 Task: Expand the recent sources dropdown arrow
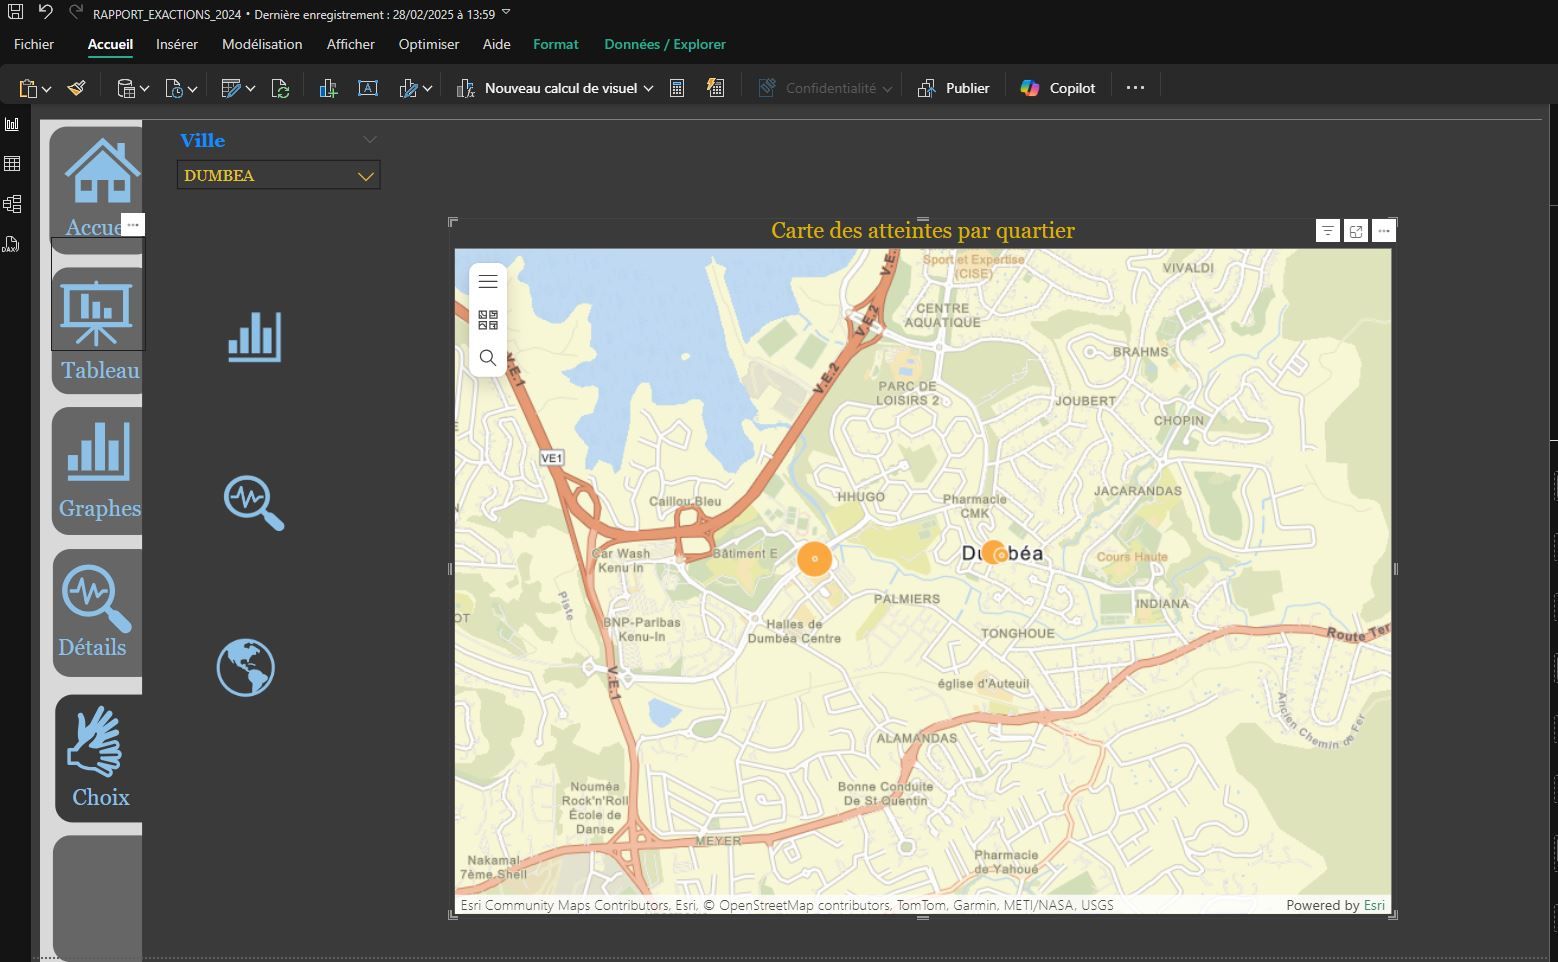[193, 89]
